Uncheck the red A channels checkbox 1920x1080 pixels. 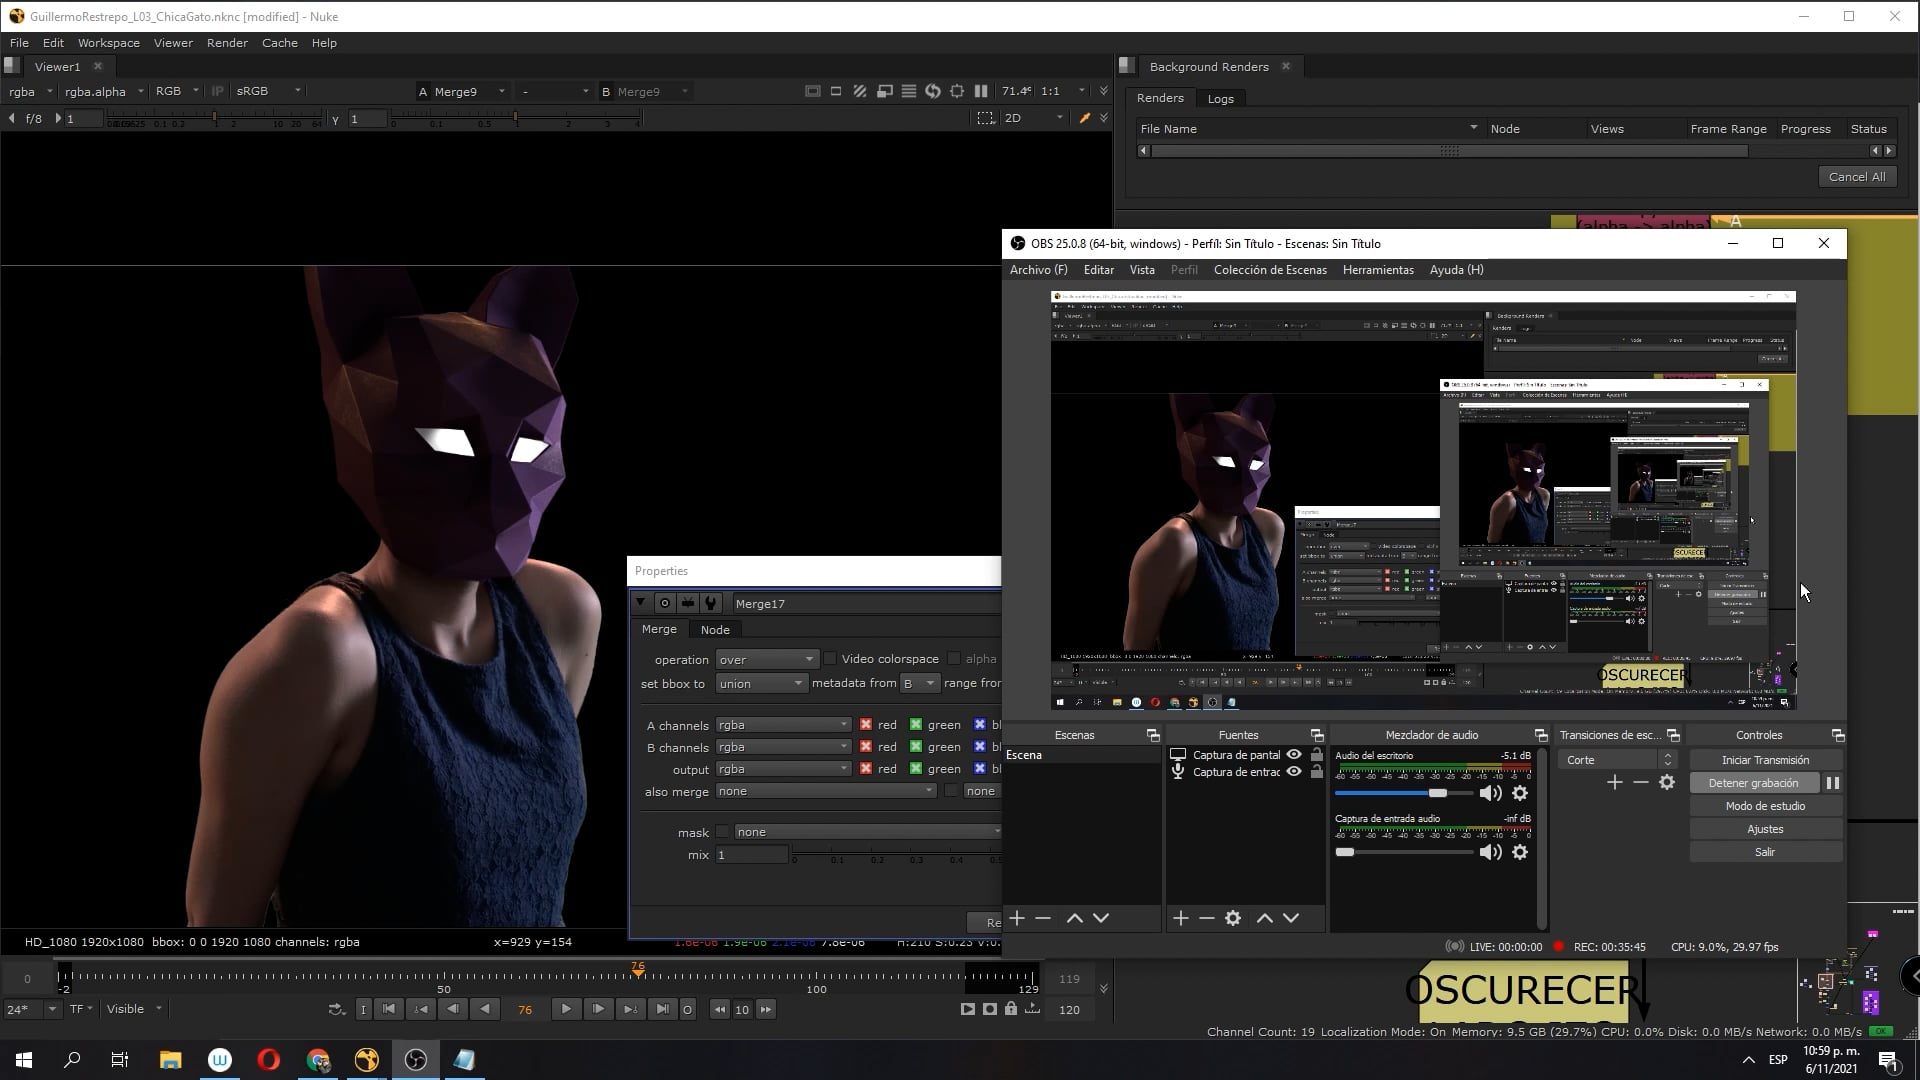866,725
